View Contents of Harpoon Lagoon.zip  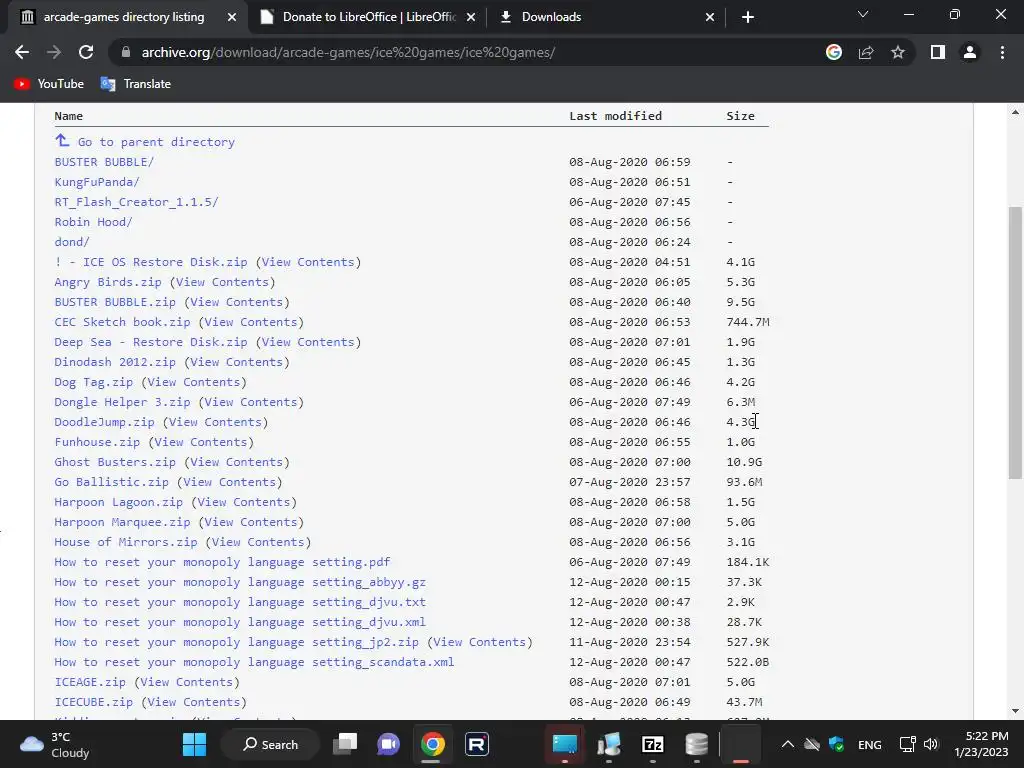[x=244, y=502]
